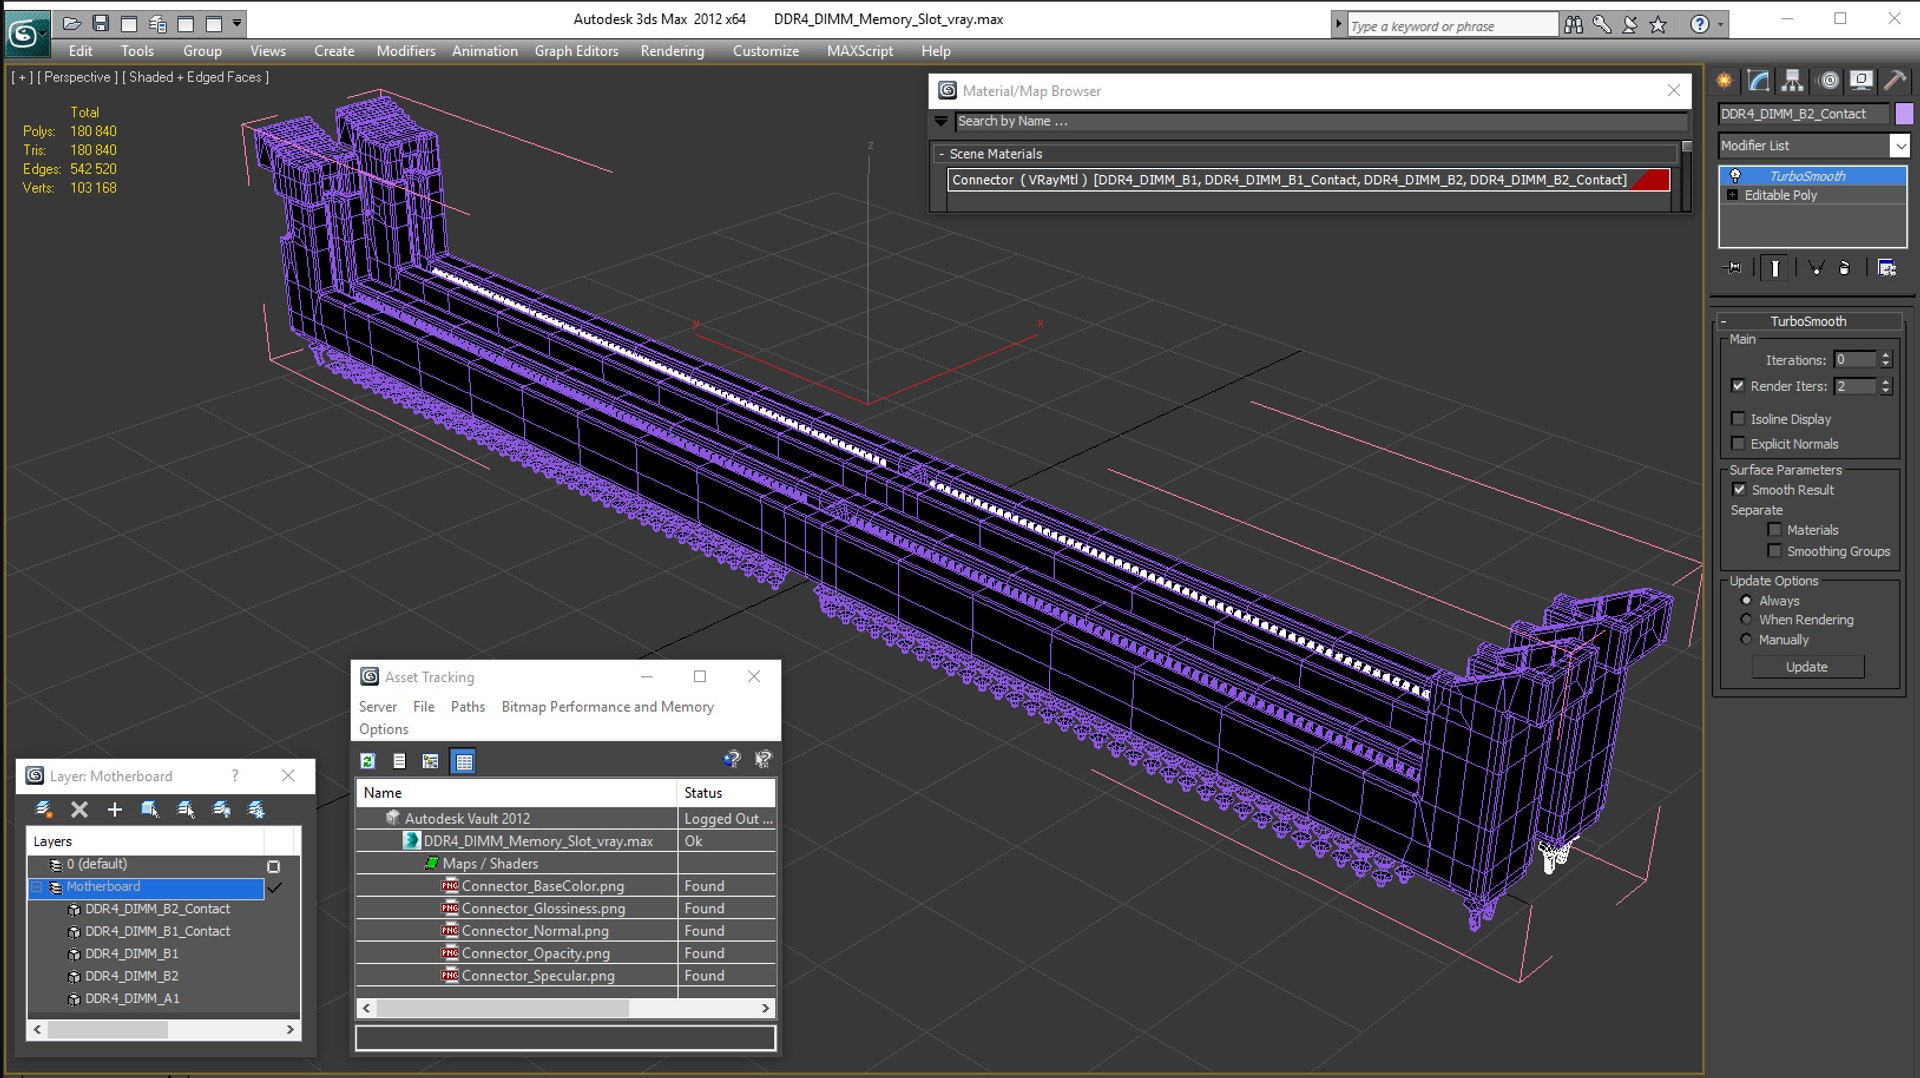Enable the Isoline Display checkbox

pyautogui.click(x=1738, y=419)
